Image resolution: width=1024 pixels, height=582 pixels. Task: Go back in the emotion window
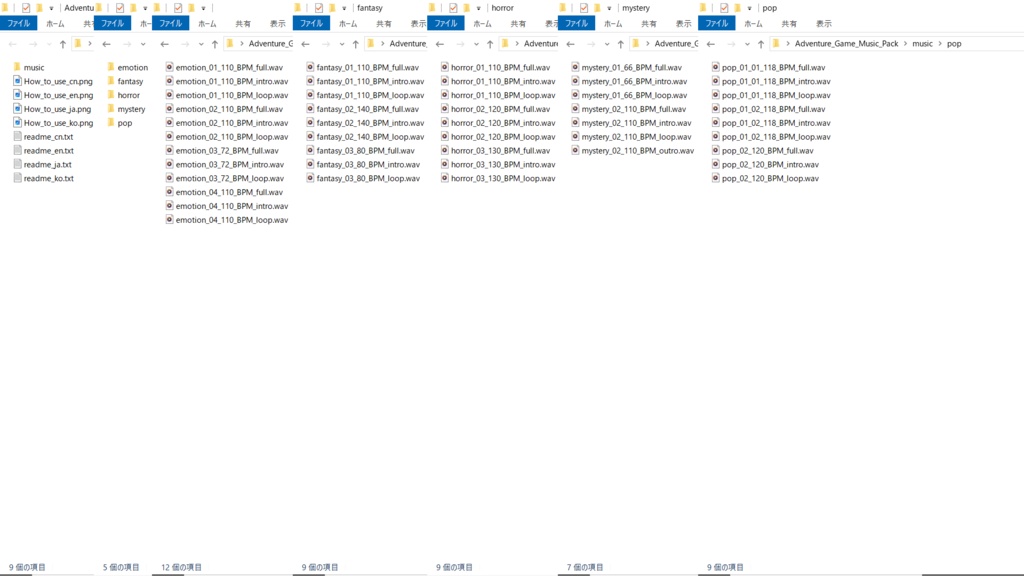tap(165, 44)
